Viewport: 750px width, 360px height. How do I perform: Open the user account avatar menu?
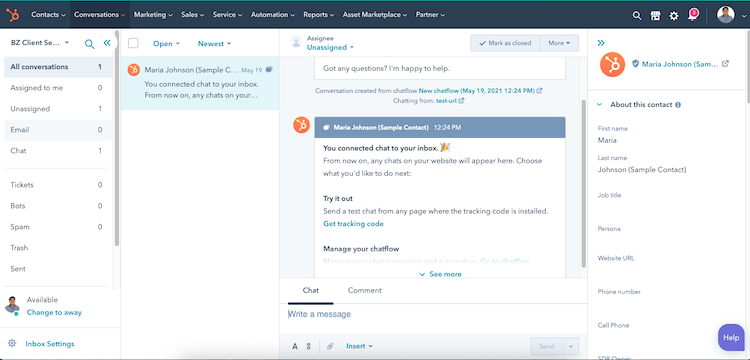coord(731,15)
